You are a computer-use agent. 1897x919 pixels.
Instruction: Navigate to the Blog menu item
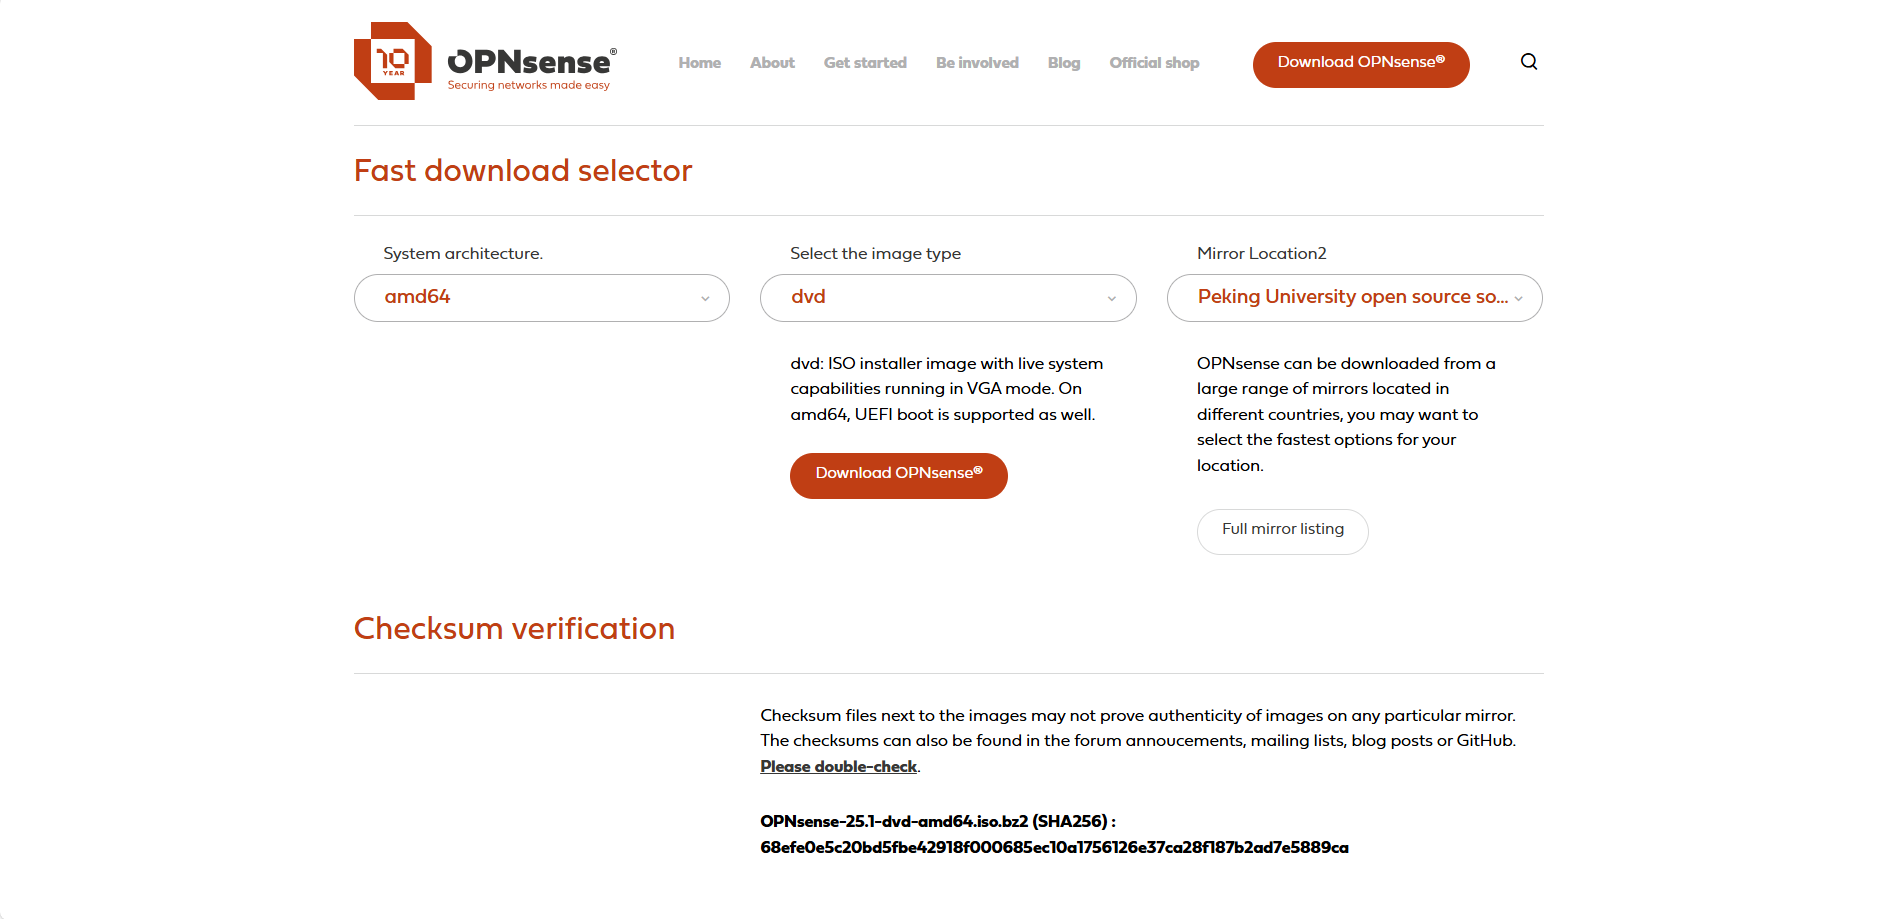coord(1063,63)
